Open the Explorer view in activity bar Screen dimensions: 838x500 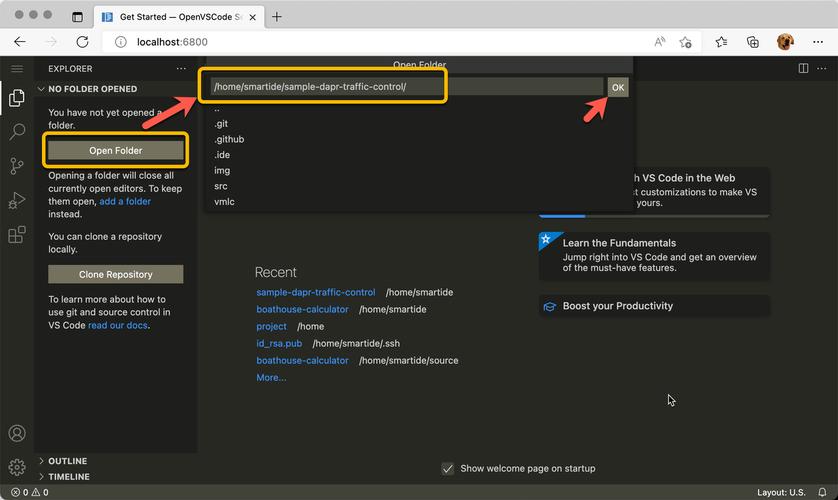17,98
